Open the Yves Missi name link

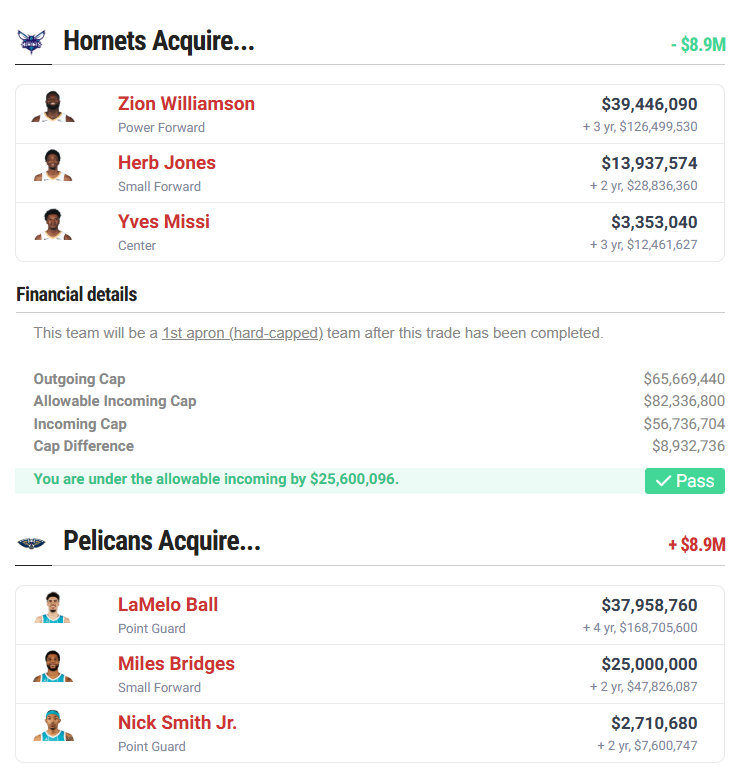164,222
